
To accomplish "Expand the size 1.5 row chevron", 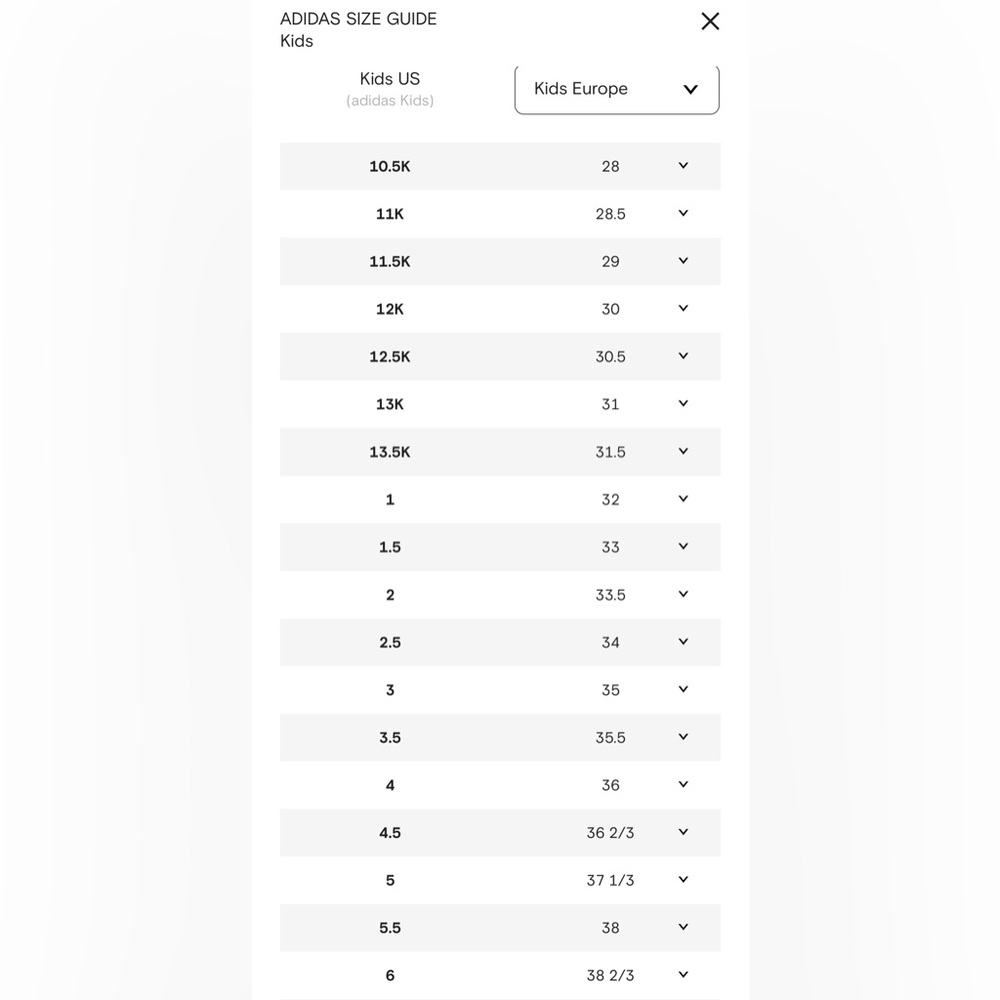I will pos(683,547).
